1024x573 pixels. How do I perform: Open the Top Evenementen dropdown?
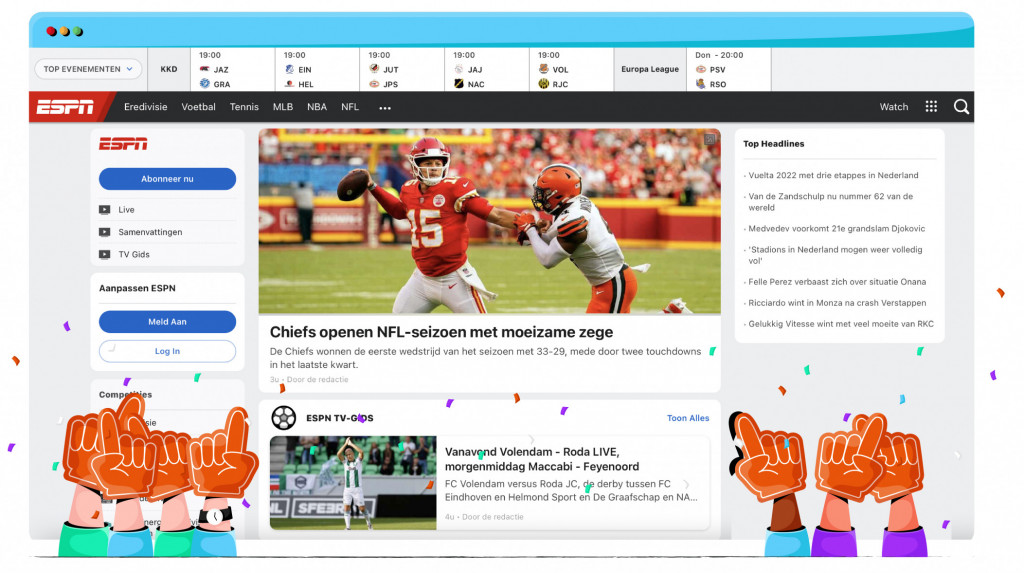(88, 69)
